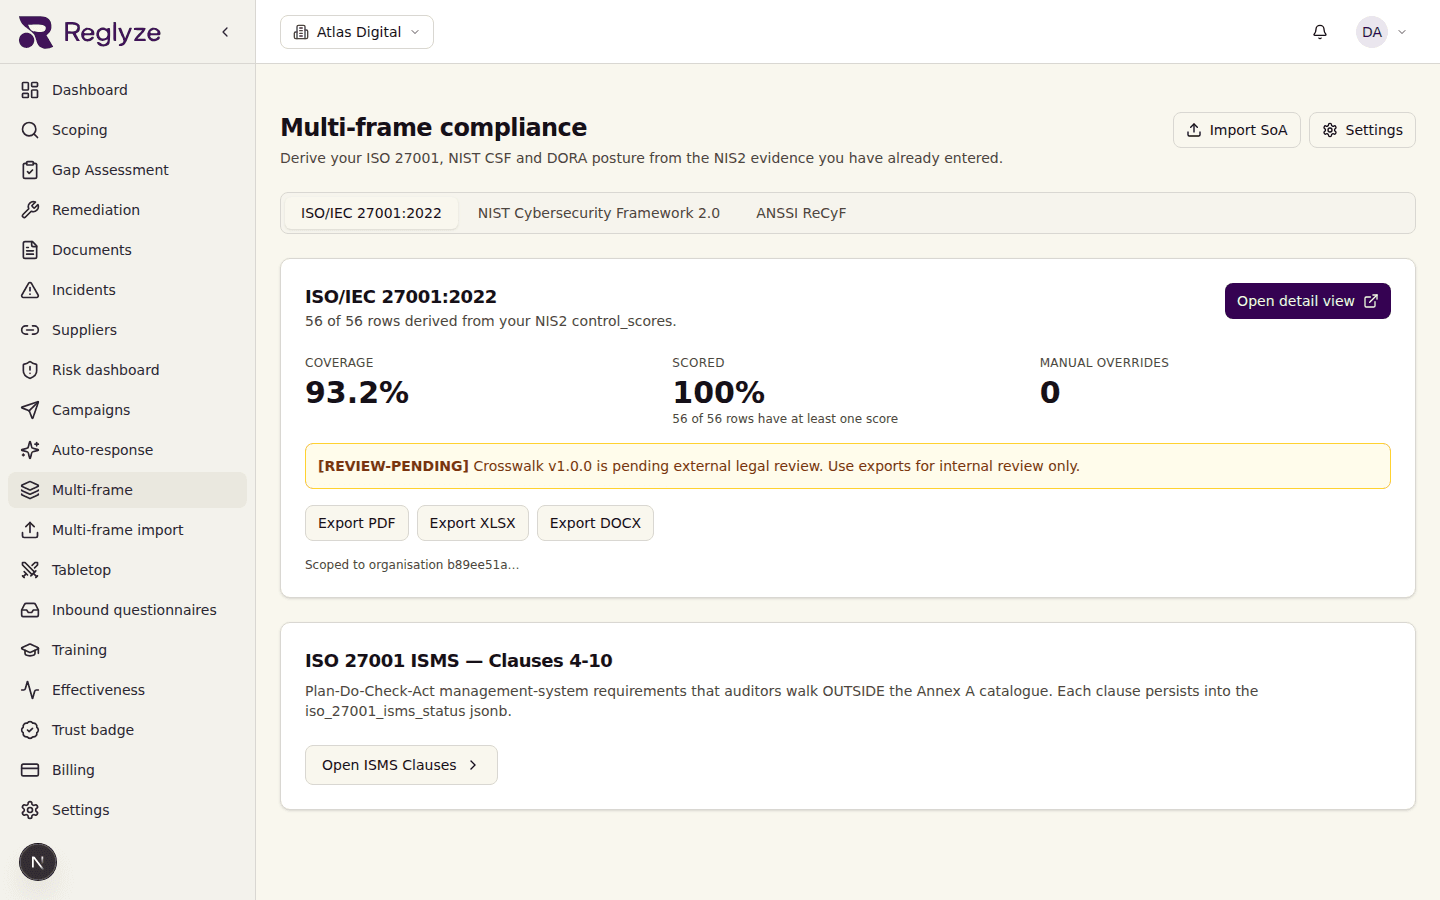1440x900 pixels.
Task: Open the Atlas Digital organisation dropdown
Action: pos(357,32)
